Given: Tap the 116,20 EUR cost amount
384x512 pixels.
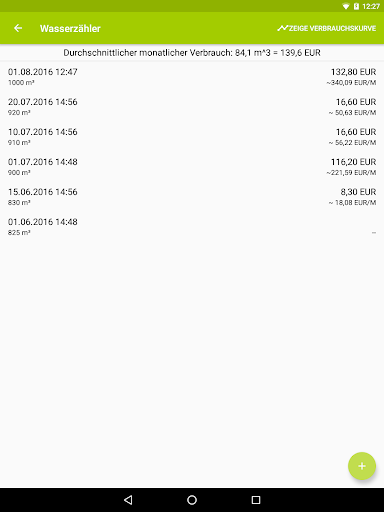Looking at the screenshot, I should pyautogui.click(x=353, y=162).
